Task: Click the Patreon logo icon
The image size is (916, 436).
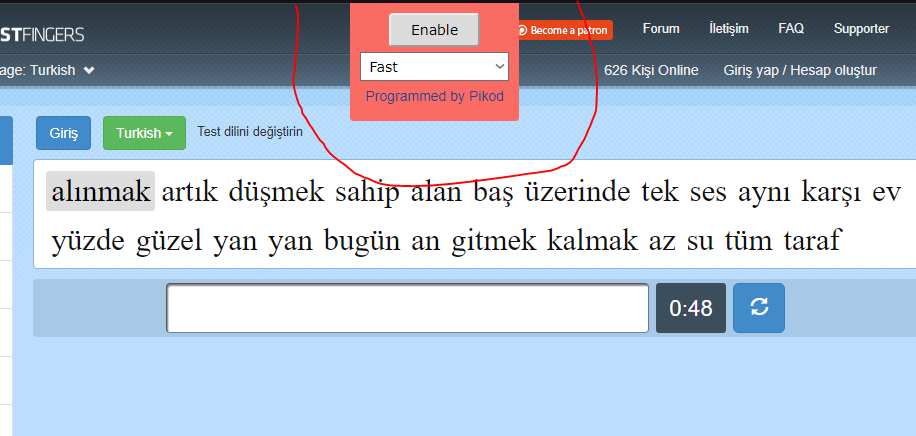Action: point(522,30)
